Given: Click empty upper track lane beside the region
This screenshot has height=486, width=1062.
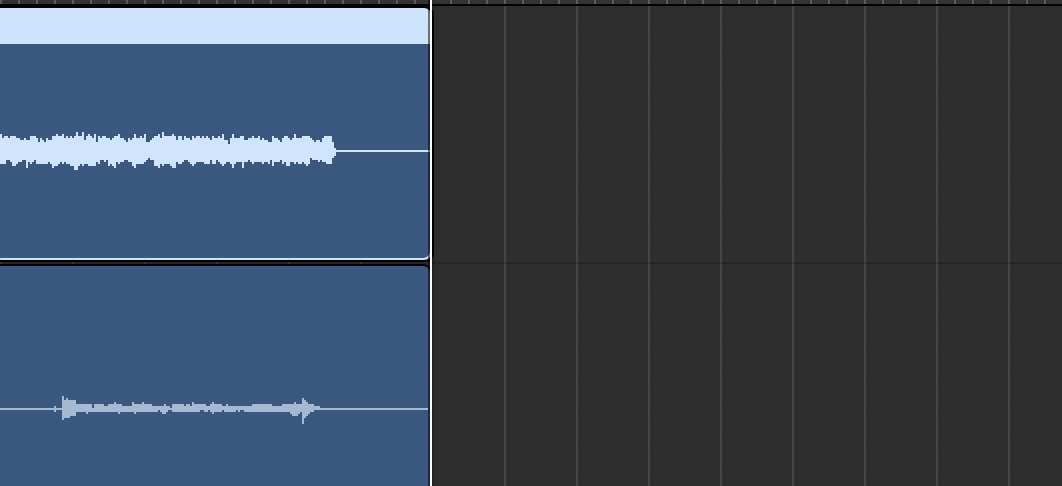Looking at the screenshot, I should 746,134.
